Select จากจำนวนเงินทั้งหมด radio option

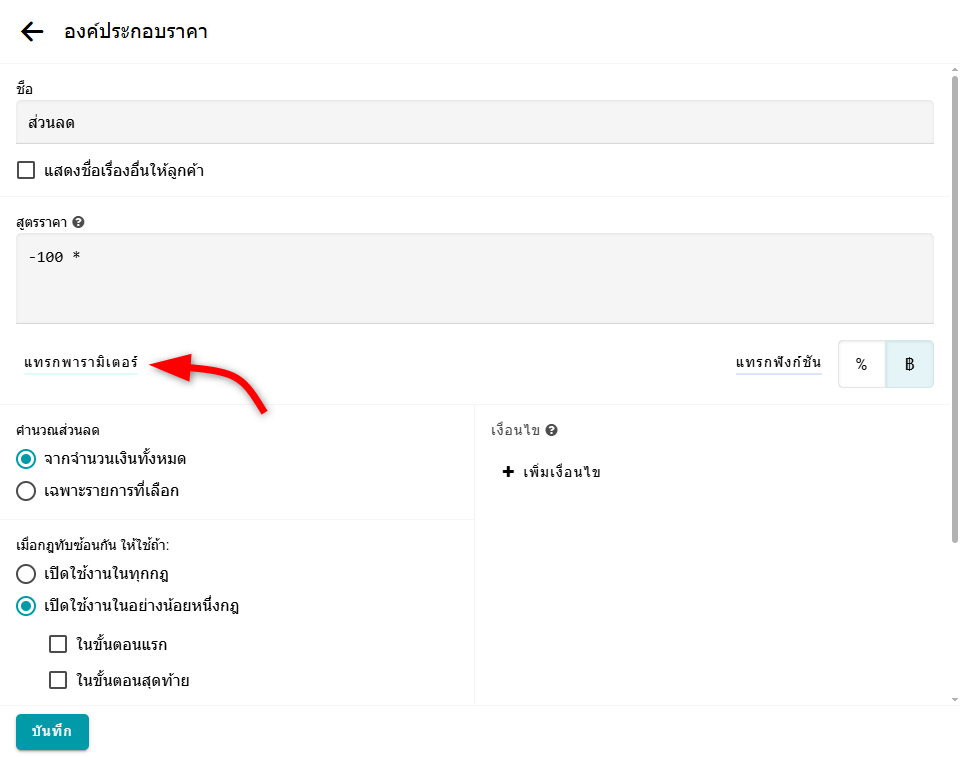pos(26,459)
